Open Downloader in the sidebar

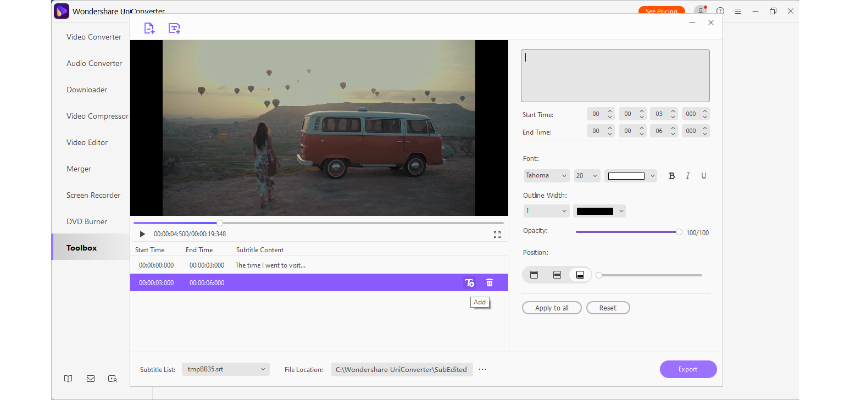tap(87, 89)
